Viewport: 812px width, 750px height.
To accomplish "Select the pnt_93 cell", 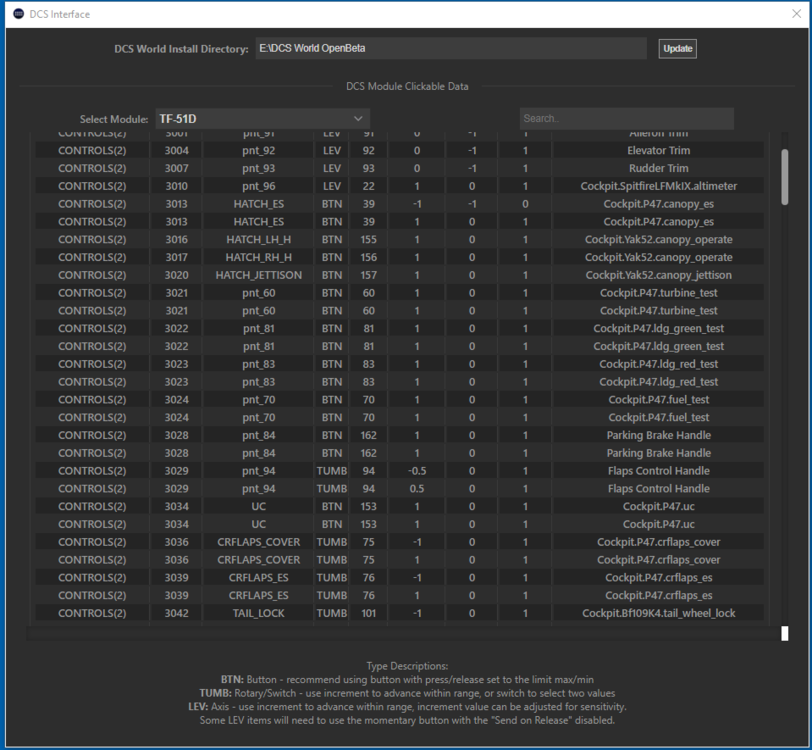I will [258, 168].
